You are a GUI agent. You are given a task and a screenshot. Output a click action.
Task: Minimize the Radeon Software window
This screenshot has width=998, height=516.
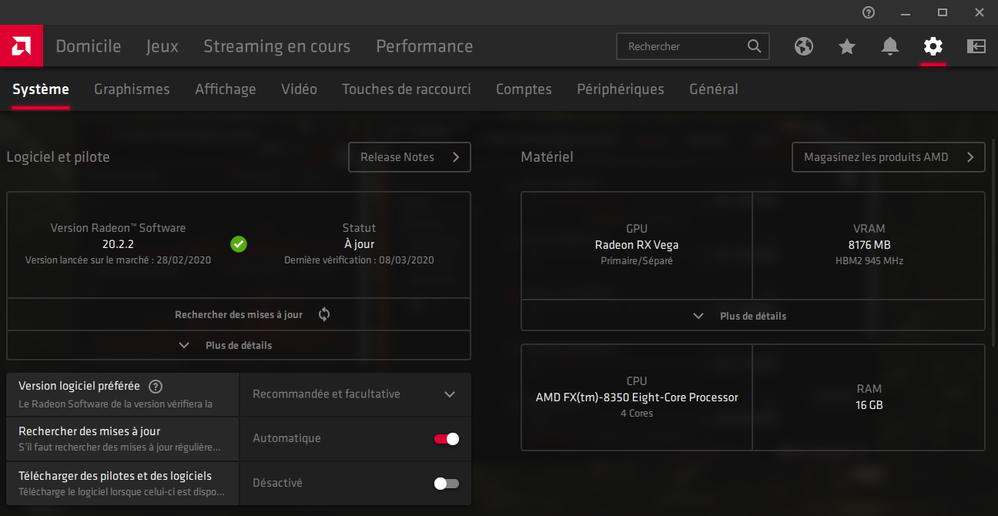click(x=906, y=12)
